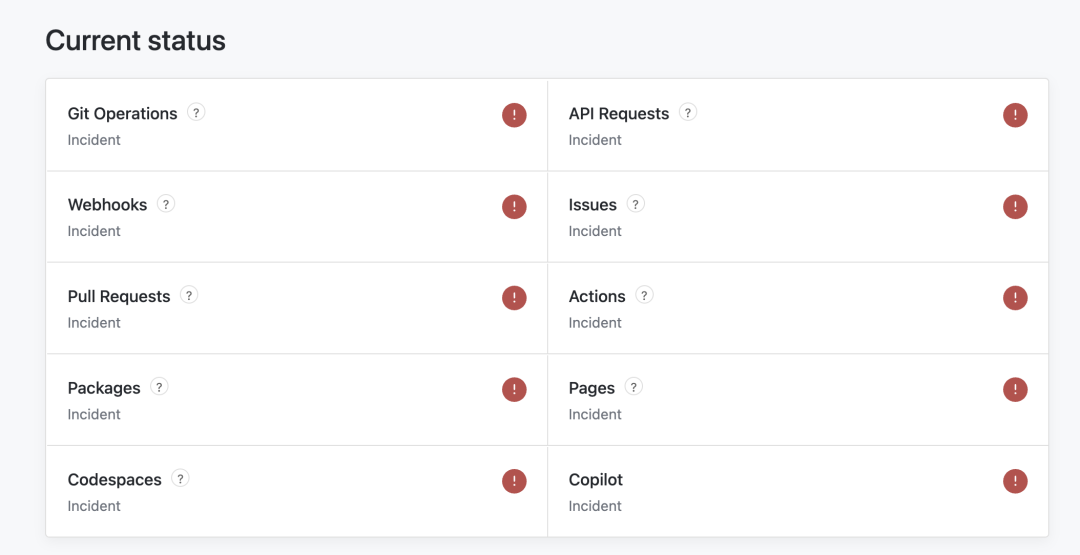This screenshot has width=1080, height=555.
Task: Click the help icon beside Codespaces
Action: coord(180,479)
